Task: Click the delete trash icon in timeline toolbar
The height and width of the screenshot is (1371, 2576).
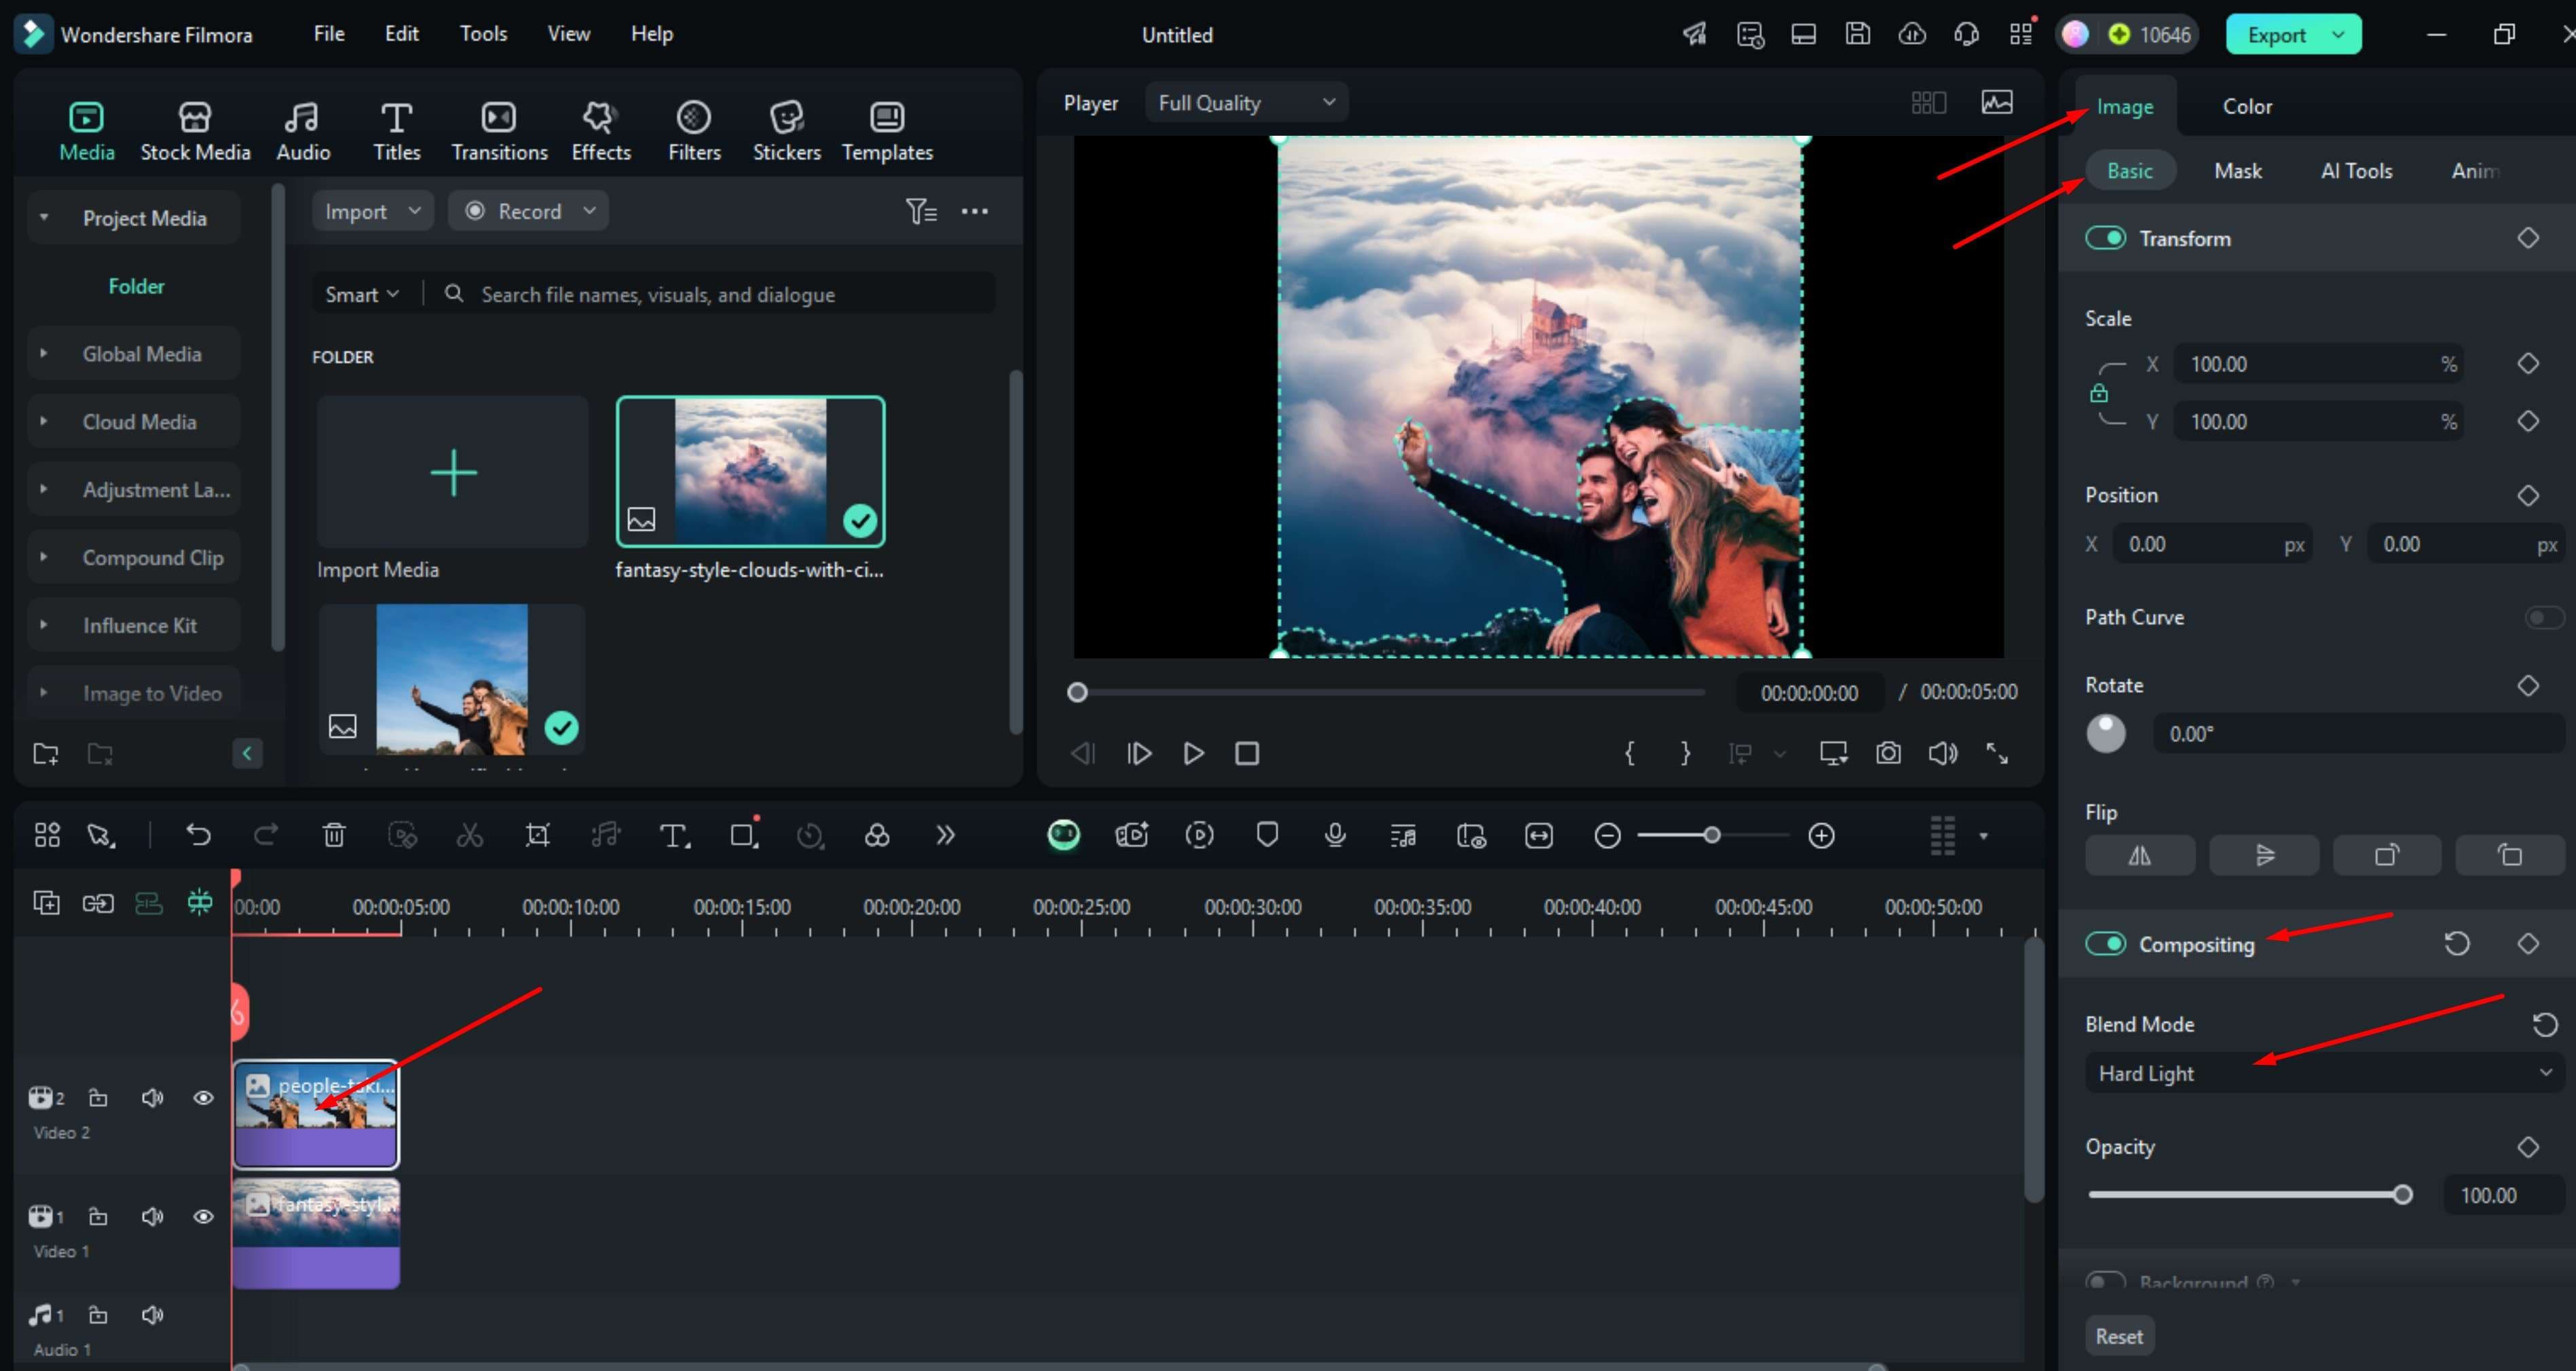Action: point(334,835)
